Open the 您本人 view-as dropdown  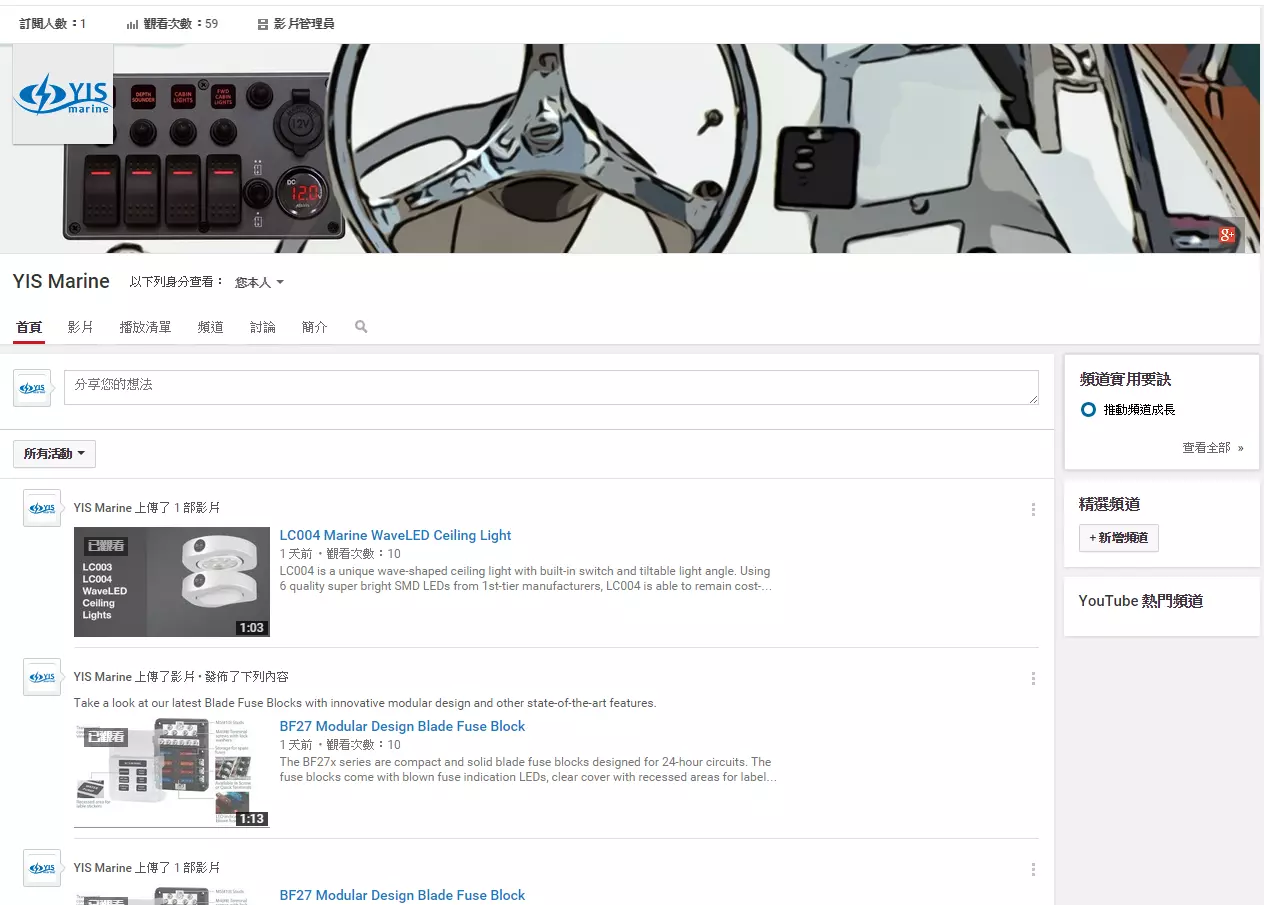coord(259,283)
